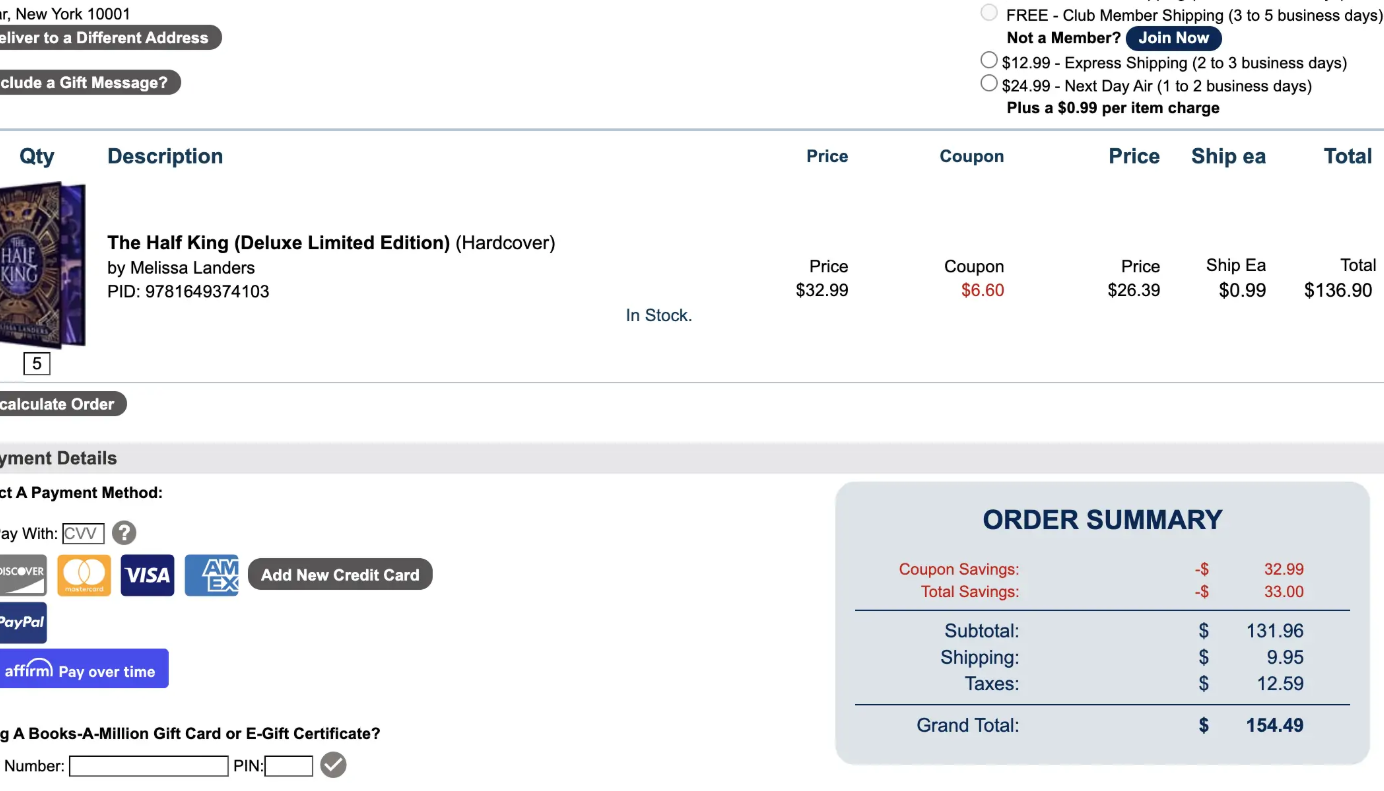Screen dimensions: 1384x791
Task: Pay with the PayPal icon
Action: coord(22,623)
